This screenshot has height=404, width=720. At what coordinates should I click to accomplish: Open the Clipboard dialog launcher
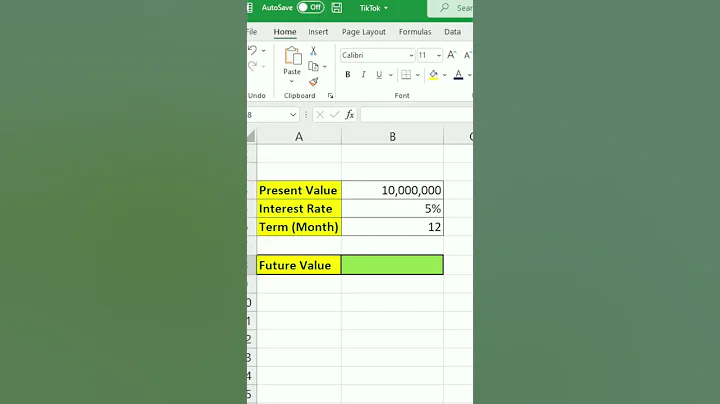(x=330, y=95)
